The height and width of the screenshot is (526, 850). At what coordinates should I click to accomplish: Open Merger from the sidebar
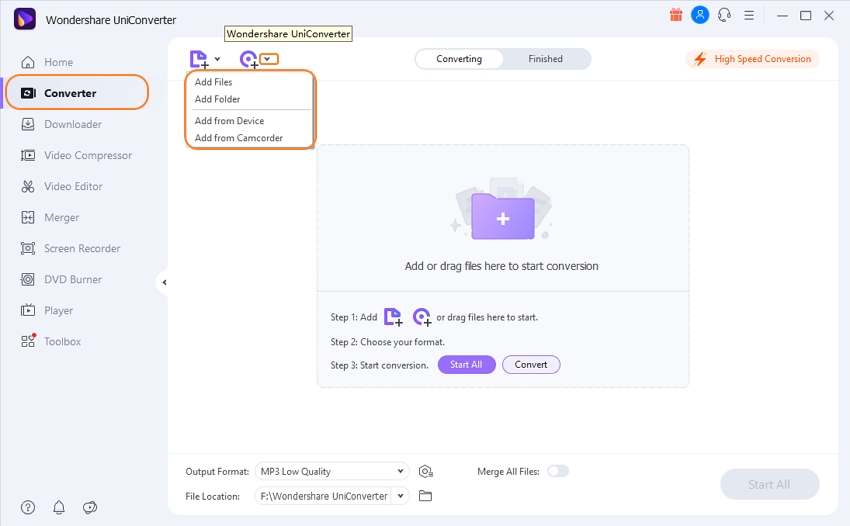(x=50, y=217)
